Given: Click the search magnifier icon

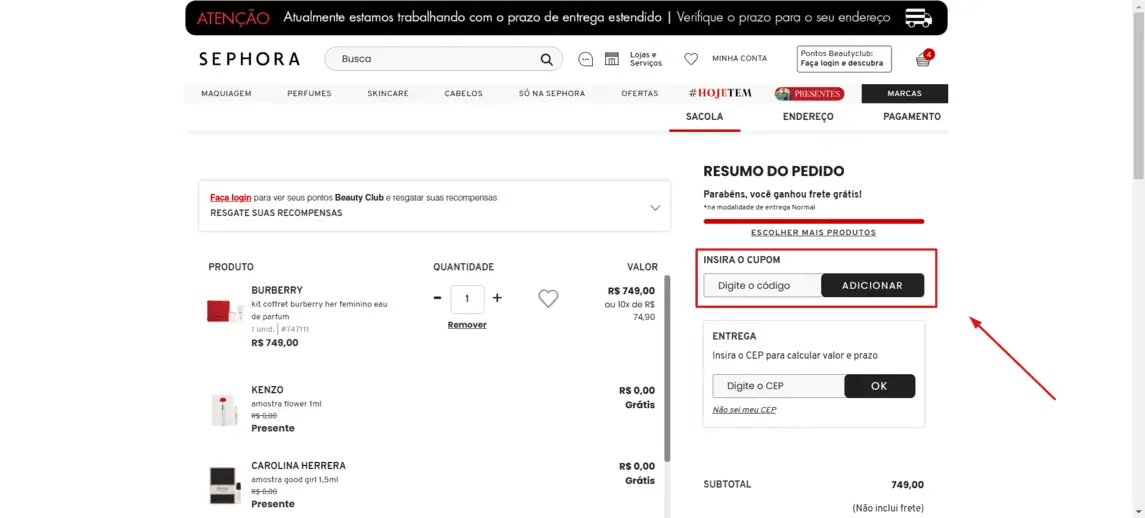Looking at the screenshot, I should [x=546, y=59].
